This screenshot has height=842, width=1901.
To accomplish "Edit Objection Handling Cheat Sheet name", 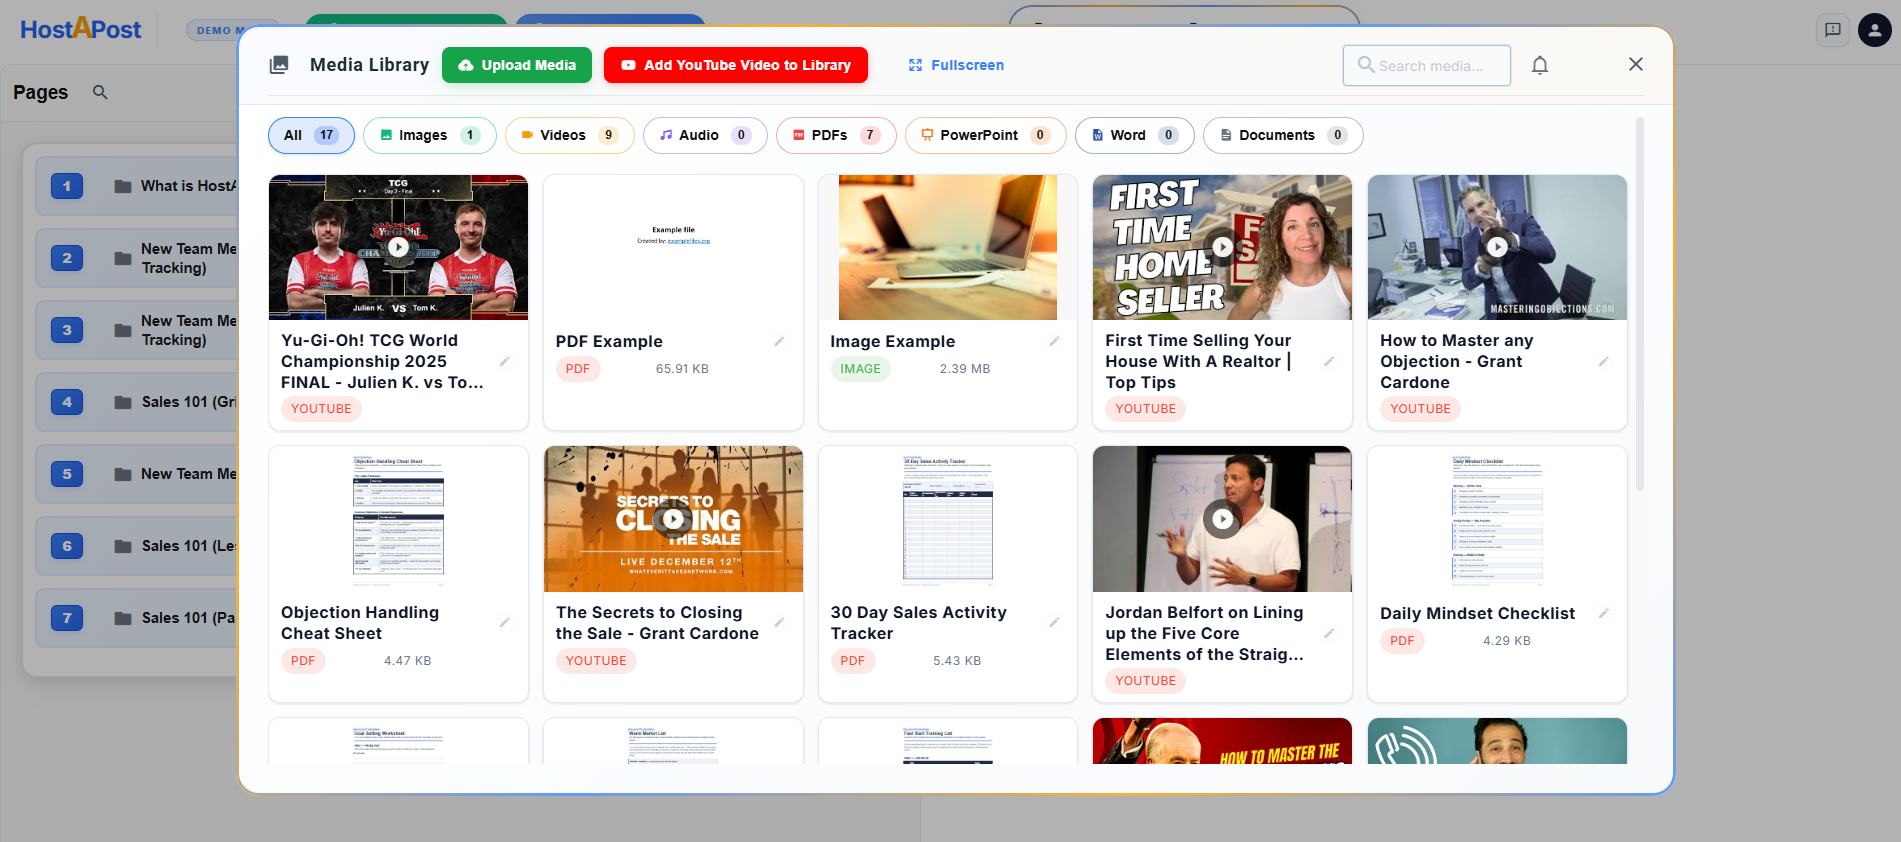I will point(505,623).
